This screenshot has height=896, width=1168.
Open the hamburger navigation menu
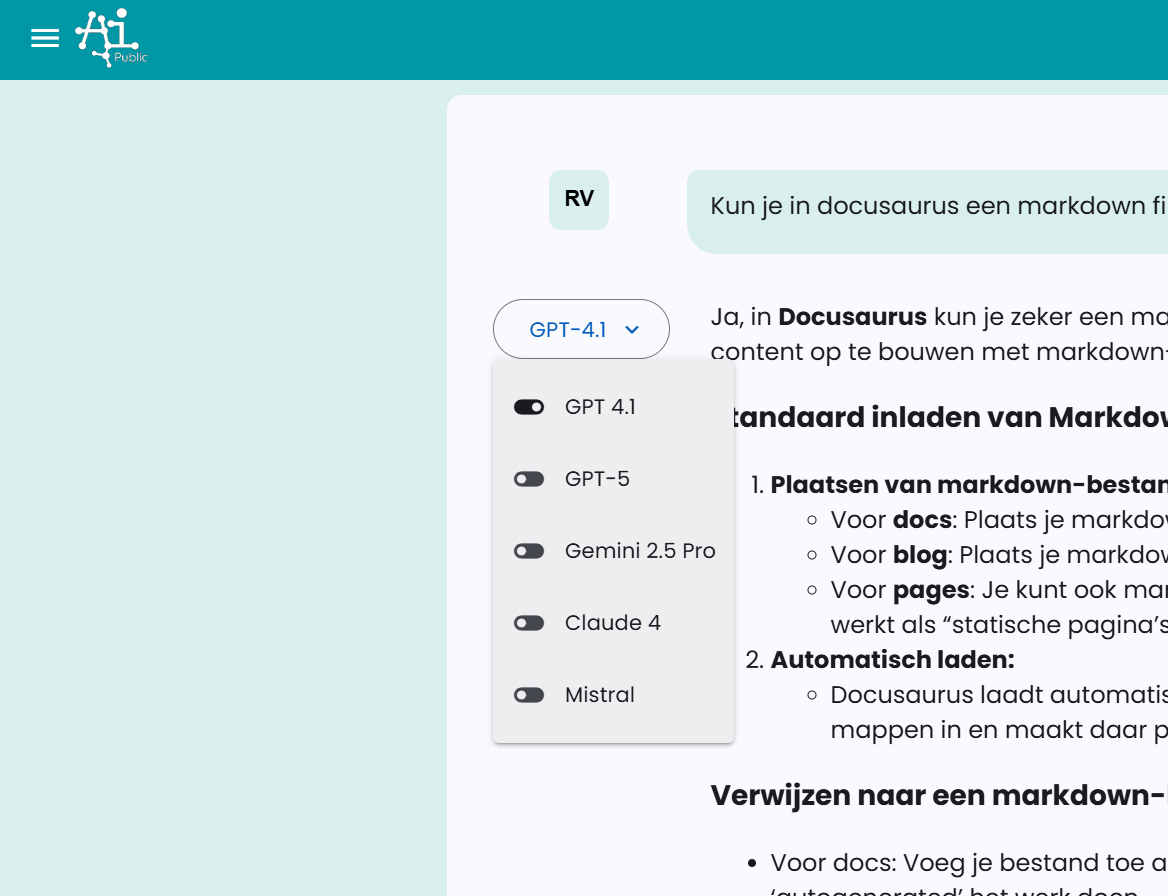pos(45,39)
